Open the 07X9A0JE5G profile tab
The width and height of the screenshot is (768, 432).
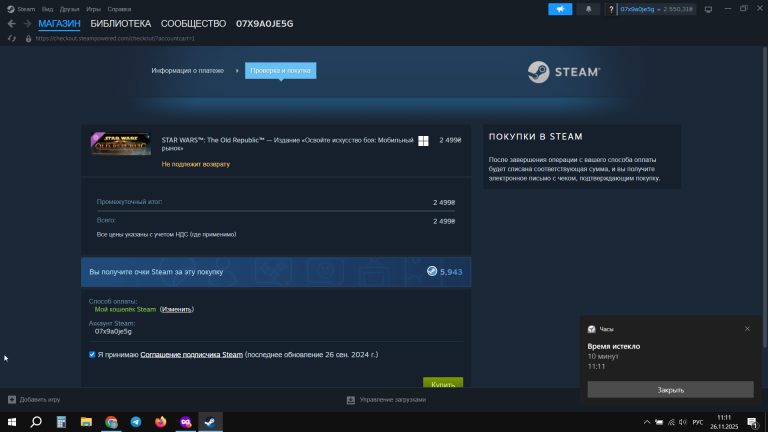(x=264, y=24)
